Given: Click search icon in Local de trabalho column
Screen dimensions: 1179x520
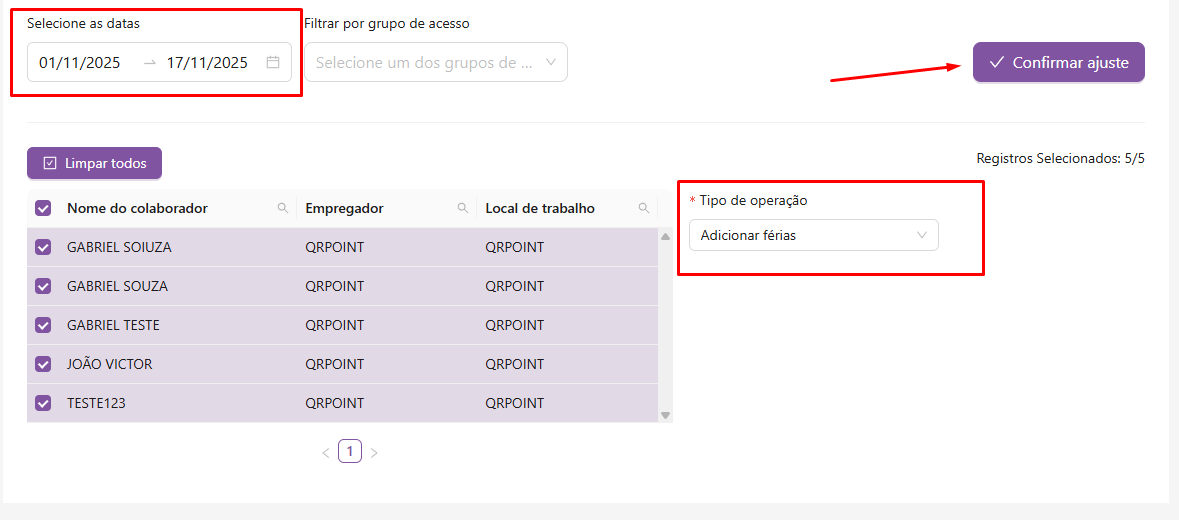Looking at the screenshot, I should click(x=644, y=208).
